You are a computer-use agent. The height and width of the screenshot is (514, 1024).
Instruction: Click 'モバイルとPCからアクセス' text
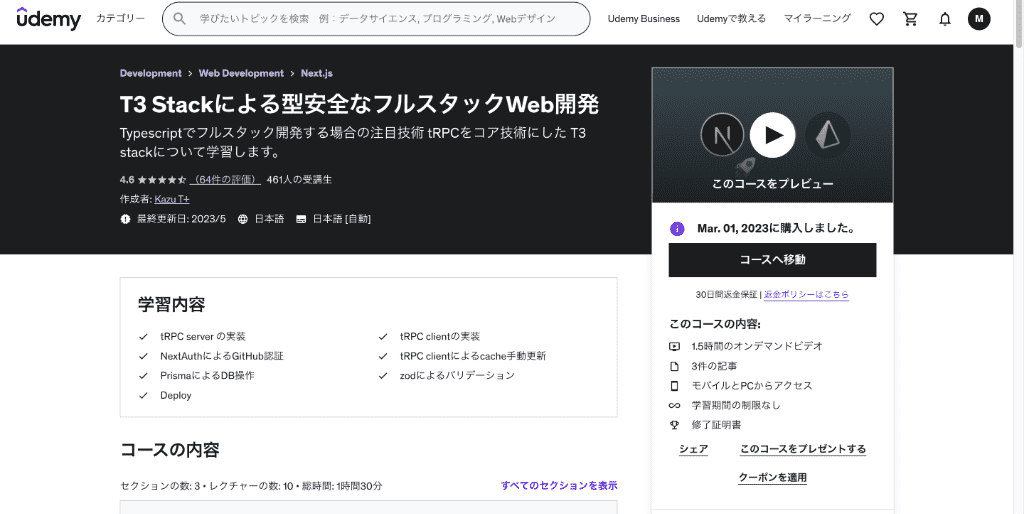(752, 385)
